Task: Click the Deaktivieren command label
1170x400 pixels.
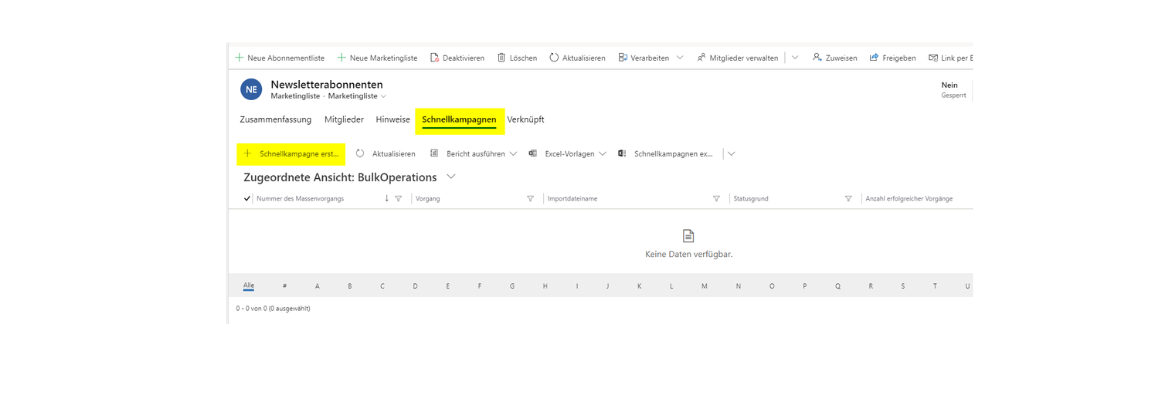Action: (463, 57)
